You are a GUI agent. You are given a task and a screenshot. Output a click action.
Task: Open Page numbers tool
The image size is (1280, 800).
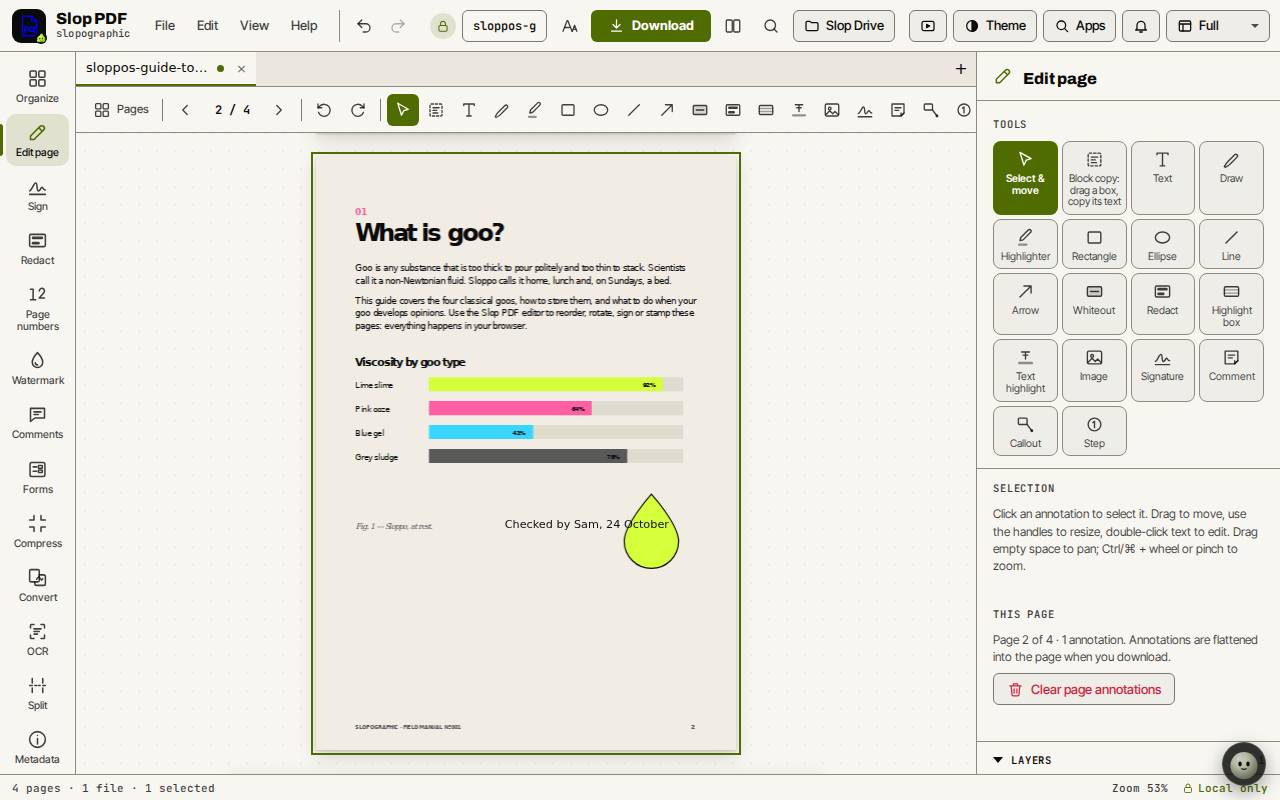pos(37,308)
